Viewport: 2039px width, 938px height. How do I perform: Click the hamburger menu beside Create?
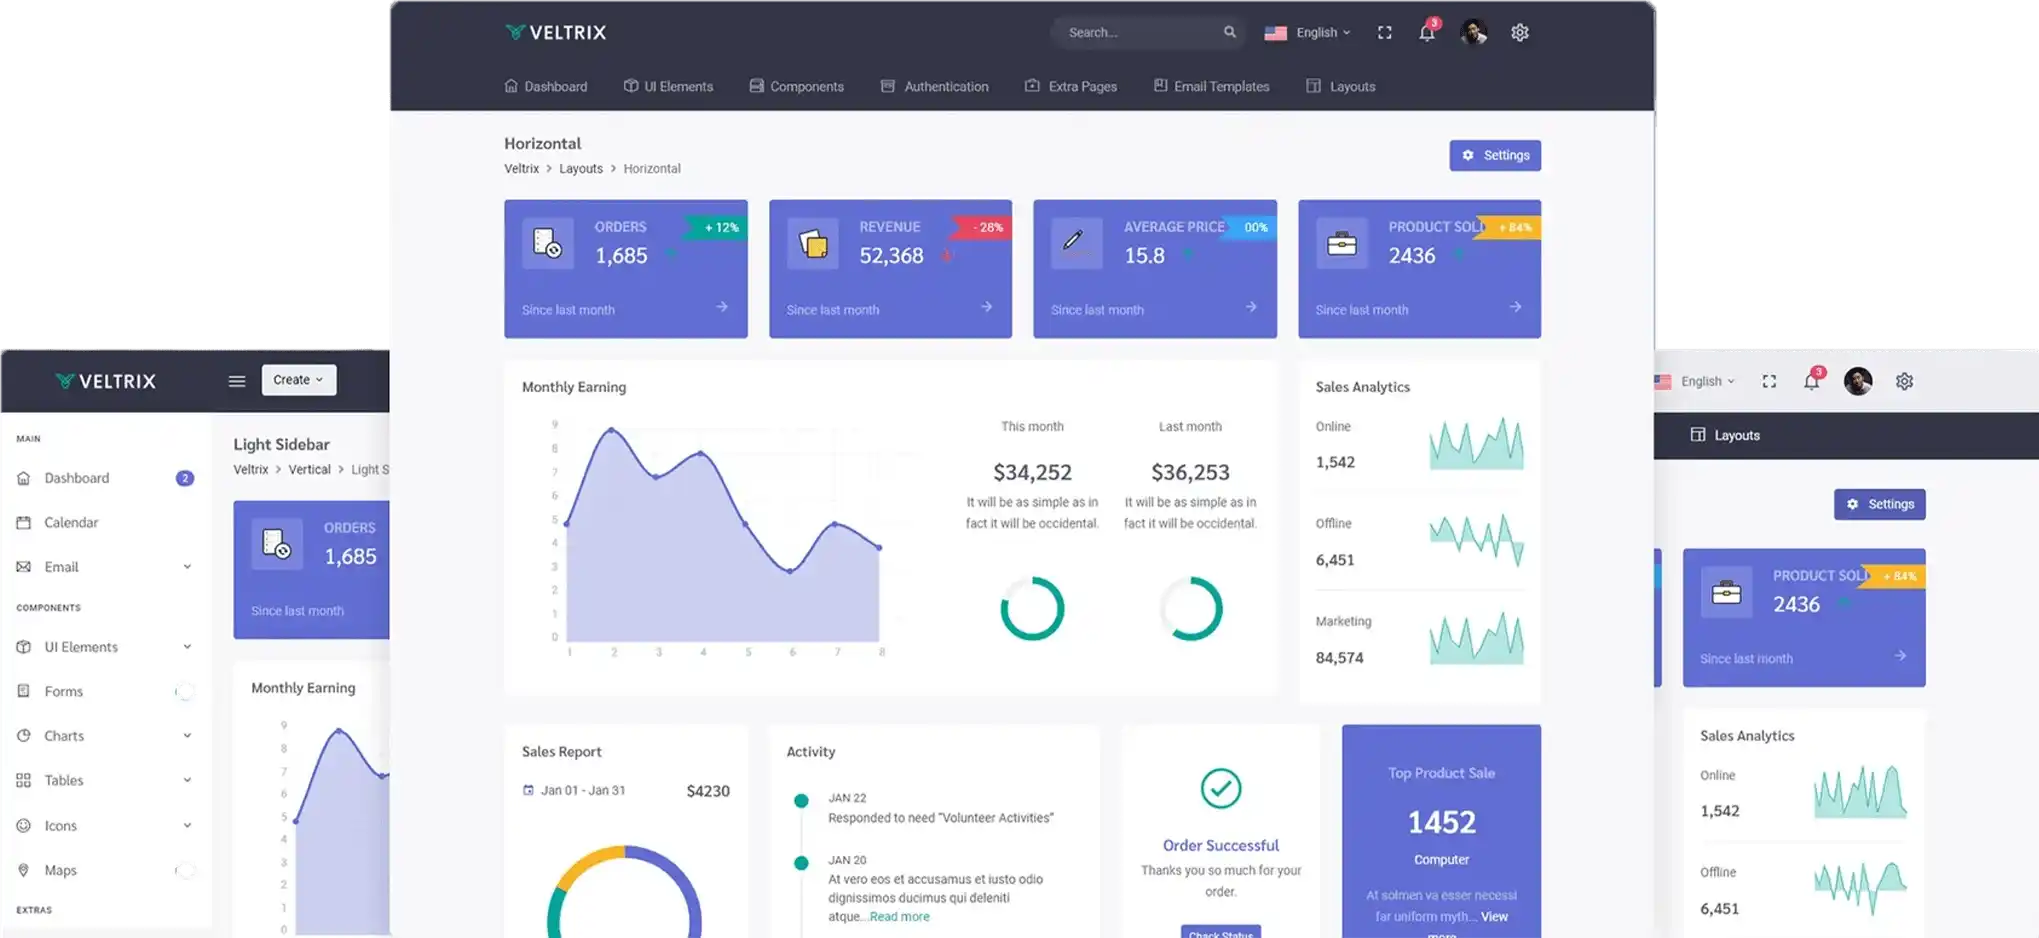pyautogui.click(x=236, y=380)
